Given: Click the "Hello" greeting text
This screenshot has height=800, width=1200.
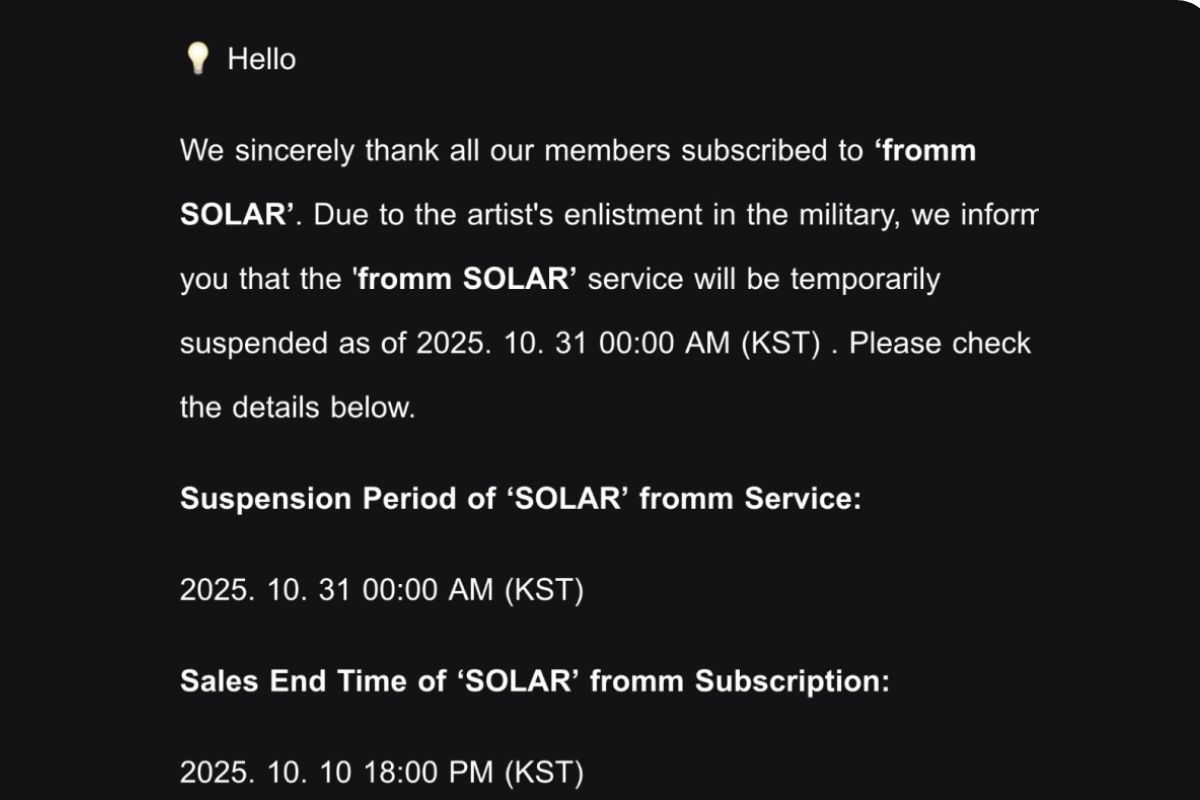Looking at the screenshot, I should [x=261, y=59].
